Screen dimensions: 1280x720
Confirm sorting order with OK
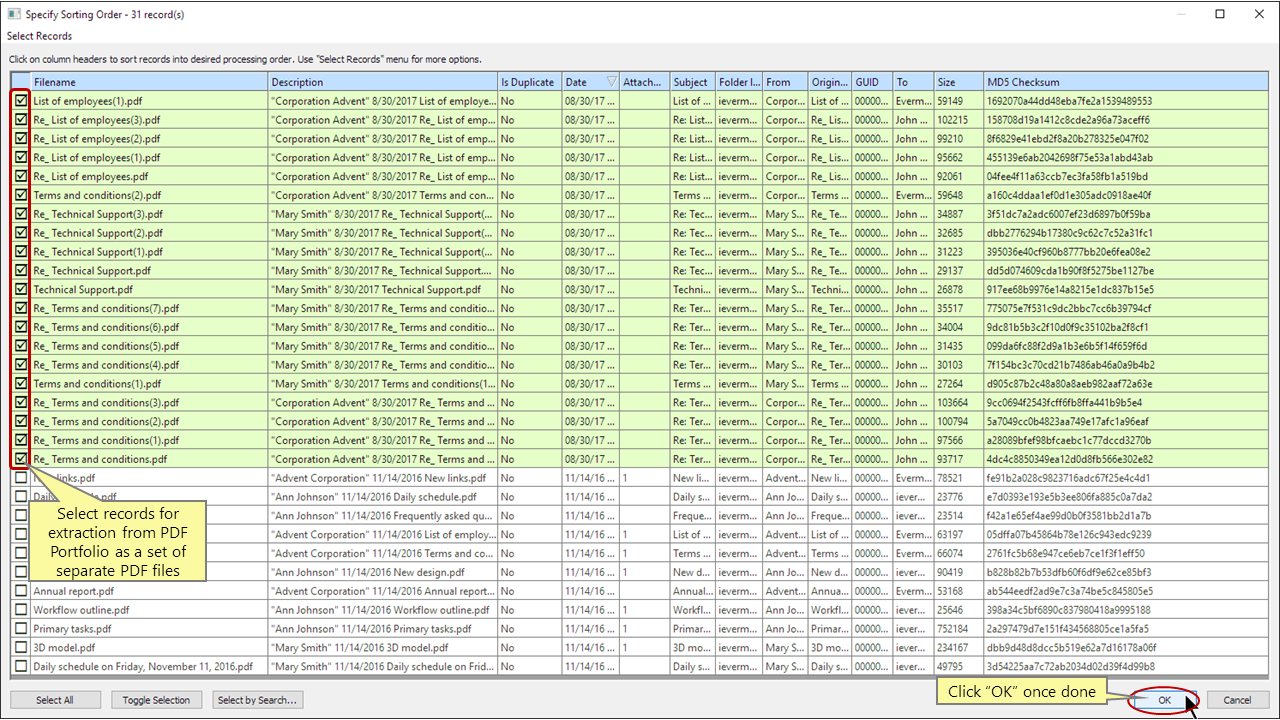pos(1163,700)
